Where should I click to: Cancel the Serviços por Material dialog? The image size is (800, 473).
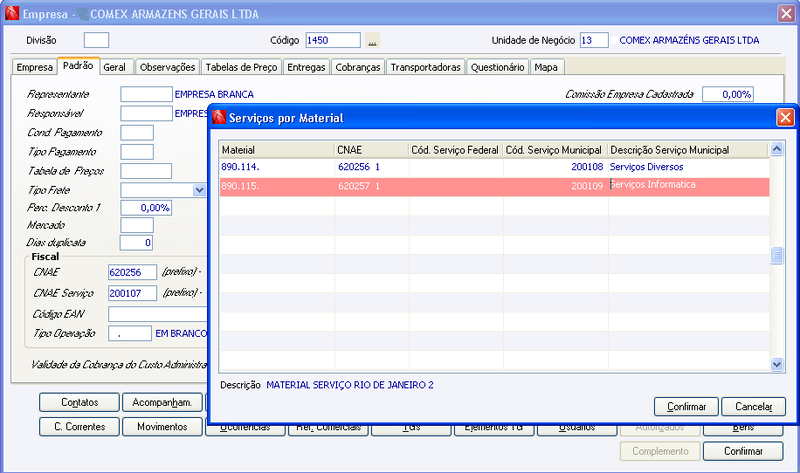[x=754, y=407]
